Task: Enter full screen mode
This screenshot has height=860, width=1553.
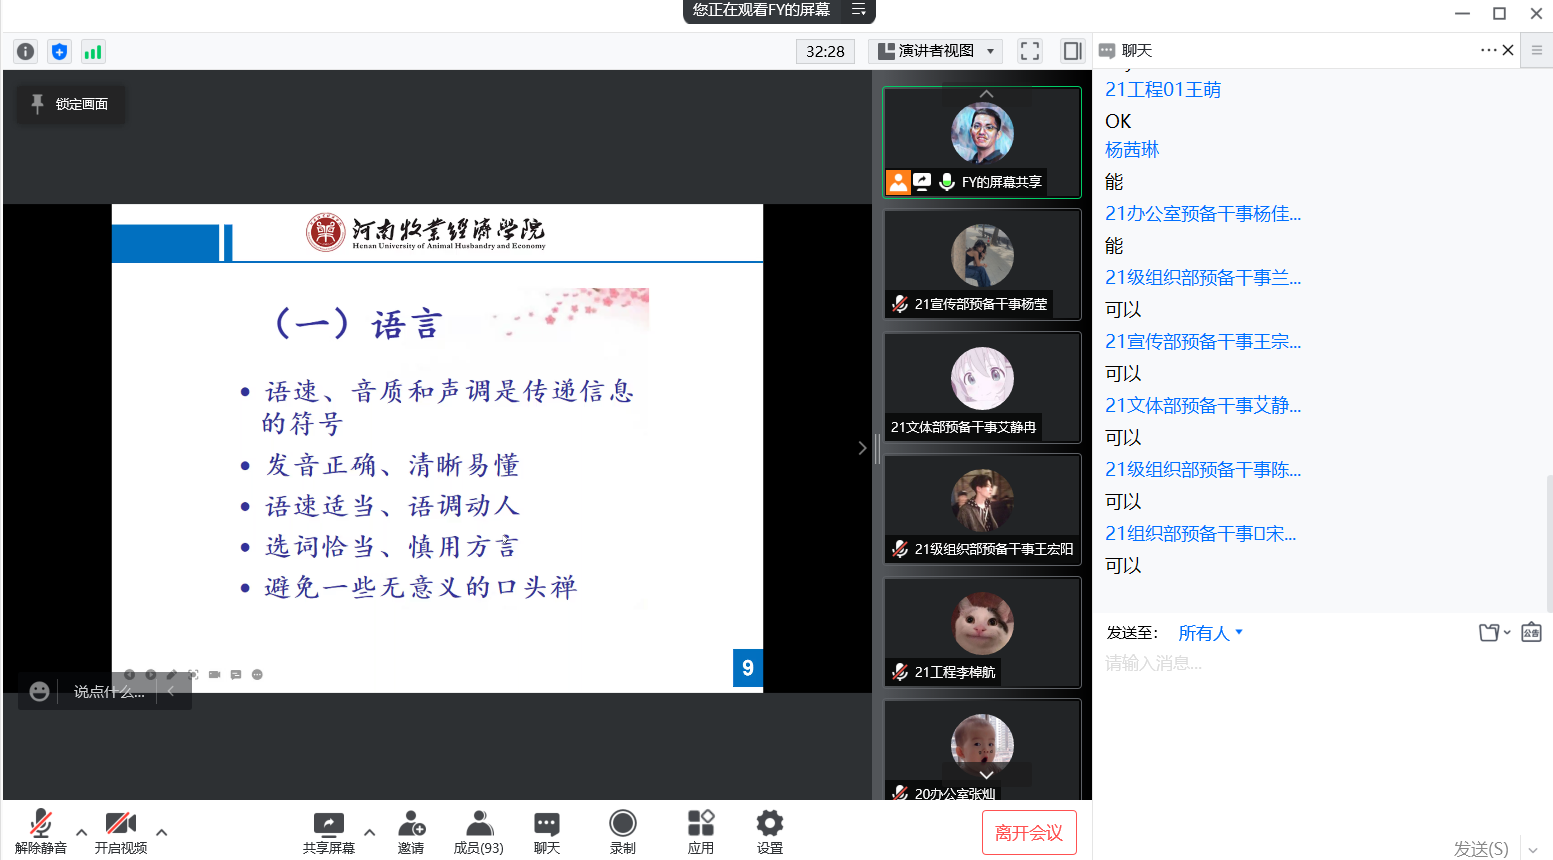Action: 1029,51
